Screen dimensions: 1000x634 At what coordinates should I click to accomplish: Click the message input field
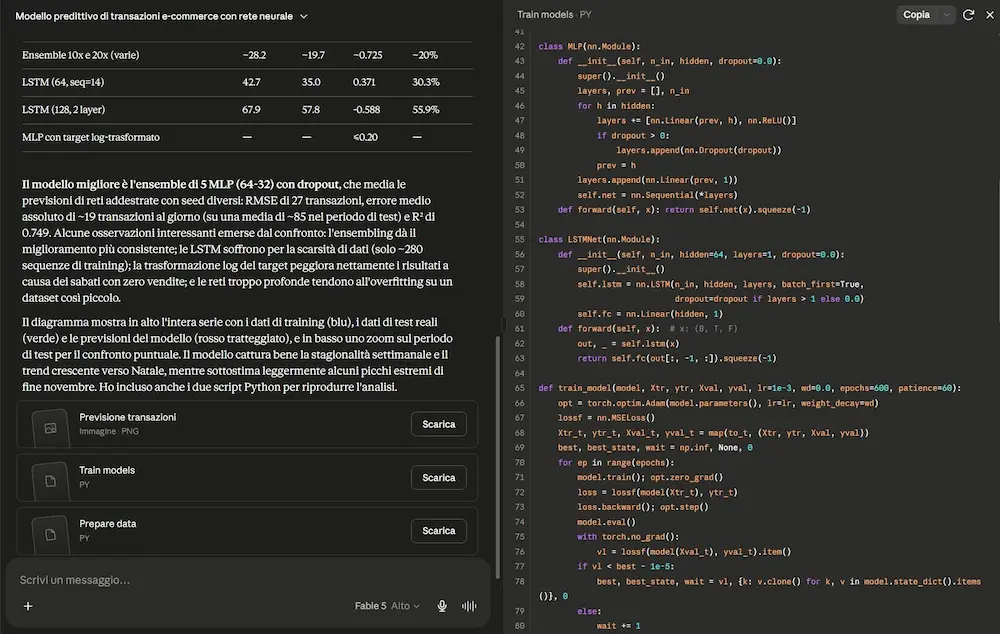pyautogui.click(x=247, y=580)
